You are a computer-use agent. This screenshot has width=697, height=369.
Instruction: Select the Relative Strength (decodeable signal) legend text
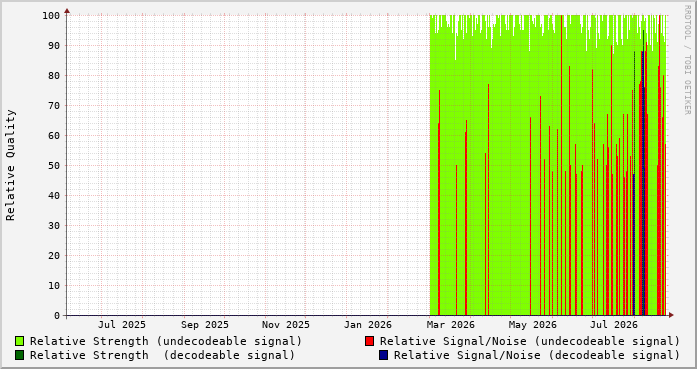click(162, 355)
